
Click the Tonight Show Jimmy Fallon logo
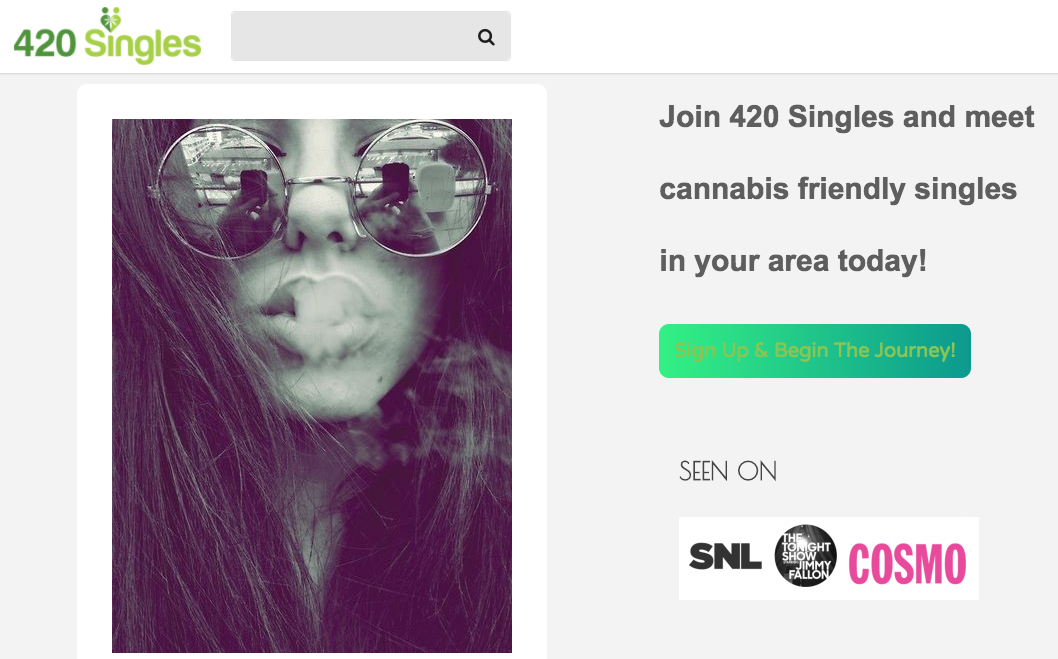pyautogui.click(x=805, y=556)
